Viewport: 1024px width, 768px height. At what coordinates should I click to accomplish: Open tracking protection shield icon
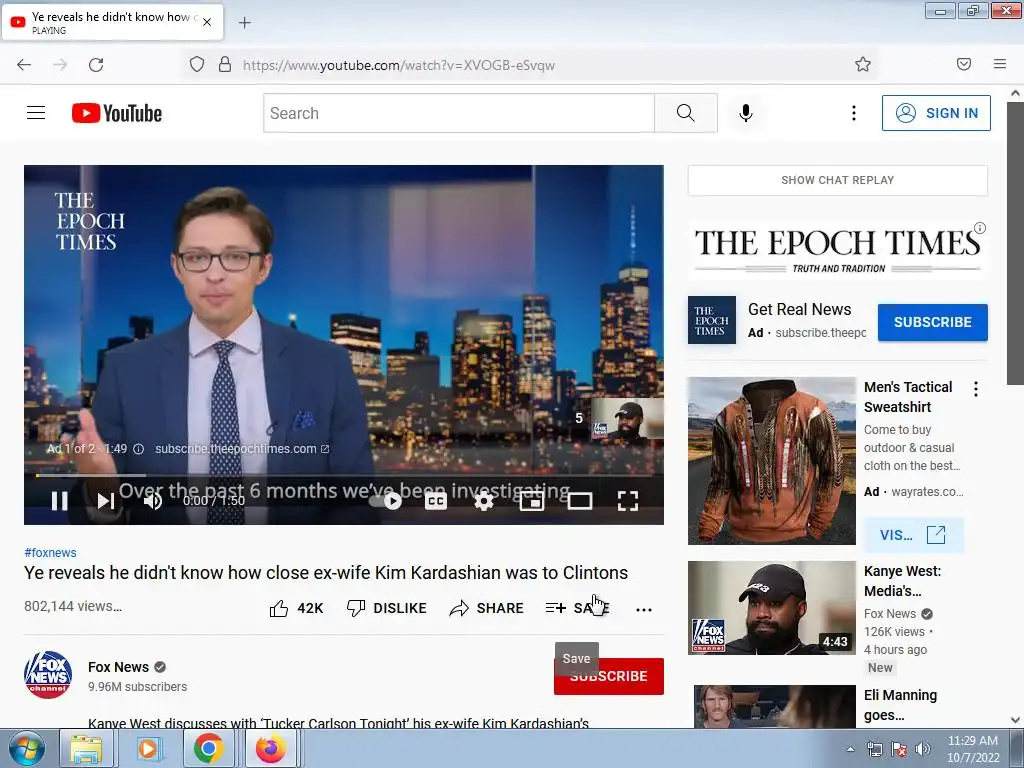pyautogui.click(x=197, y=65)
